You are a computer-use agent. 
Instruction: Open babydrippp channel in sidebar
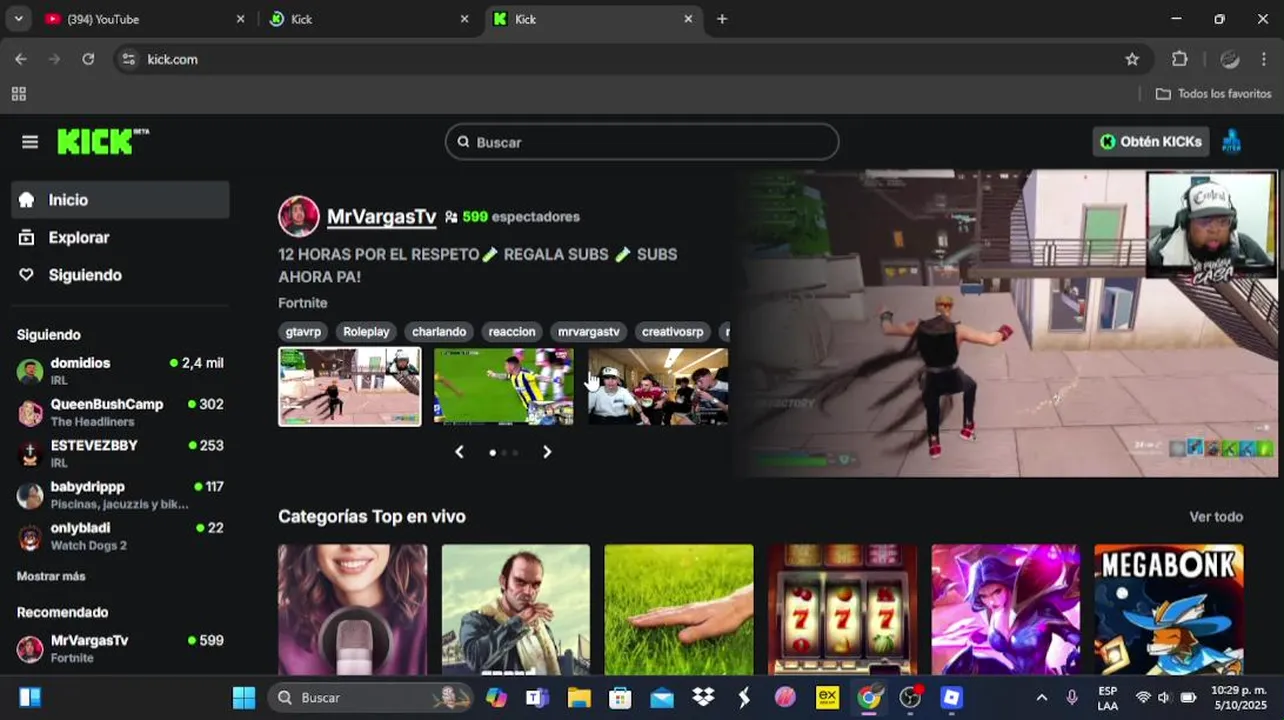point(120,494)
